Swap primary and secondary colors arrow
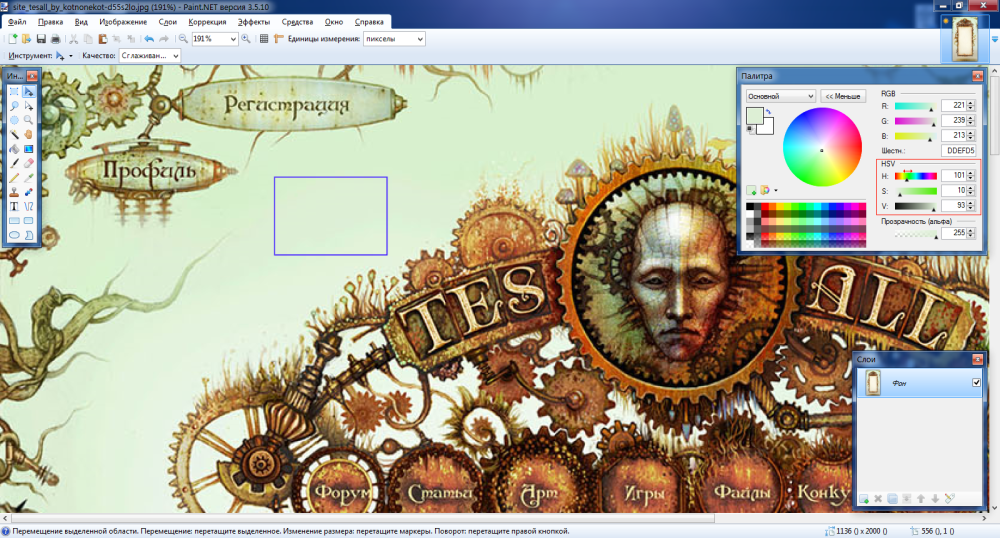The width and height of the screenshot is (1000, 538). (x=768, y=112)
